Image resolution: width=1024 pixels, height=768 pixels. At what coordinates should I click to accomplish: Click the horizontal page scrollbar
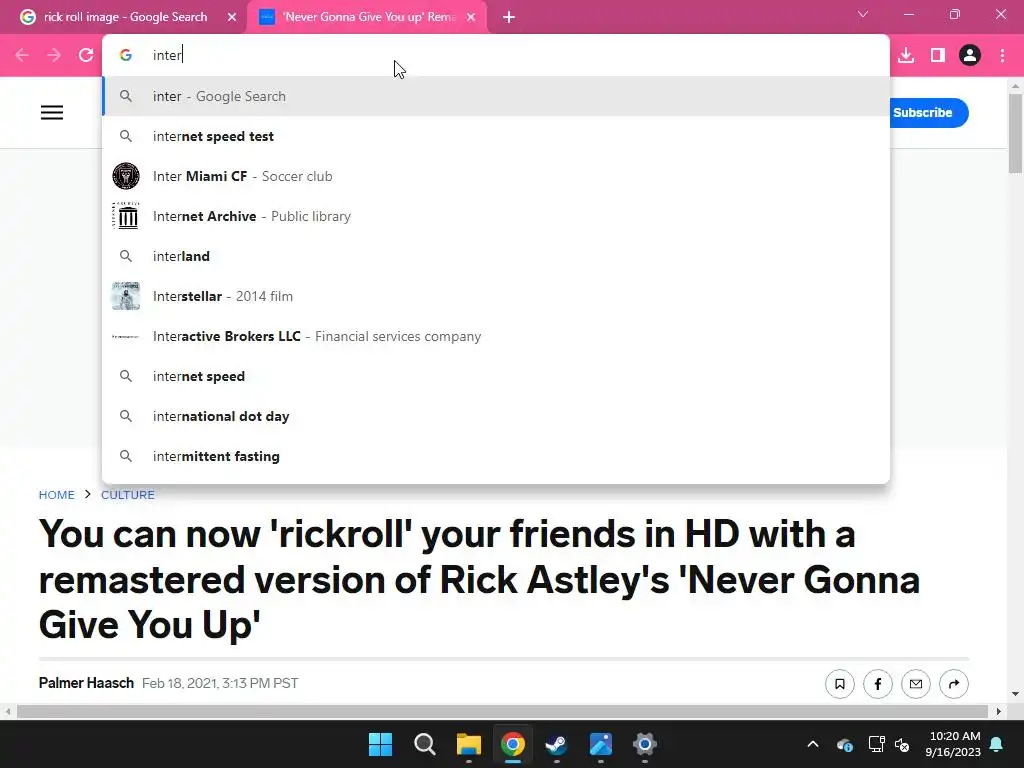coord(502,711)
